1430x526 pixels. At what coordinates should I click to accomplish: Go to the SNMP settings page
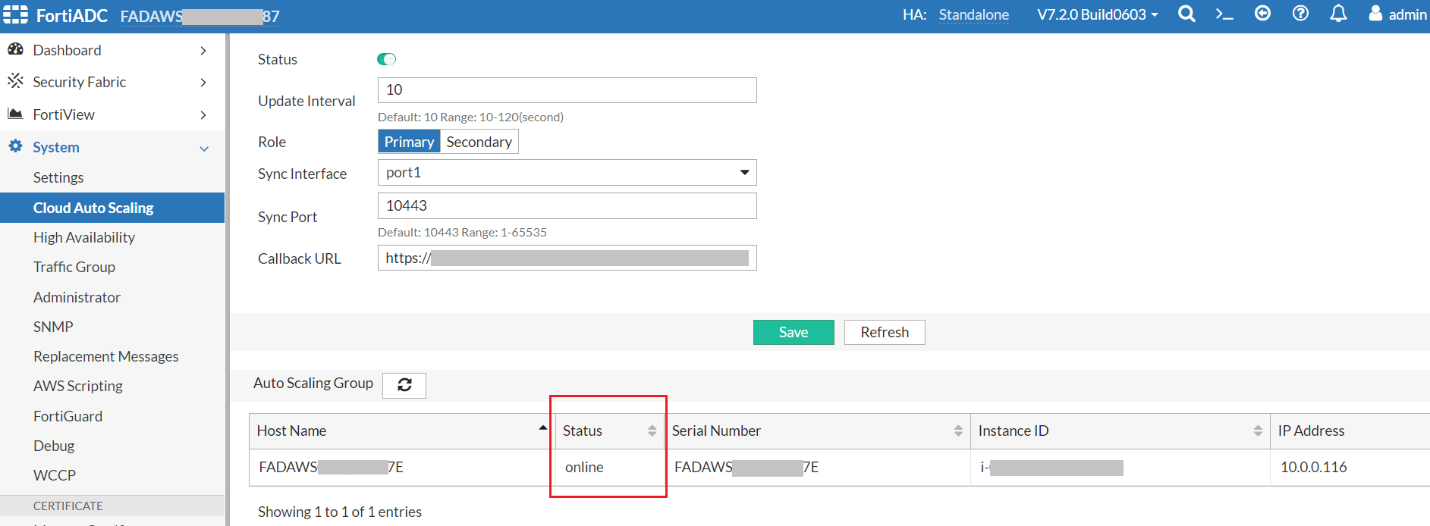53,326
